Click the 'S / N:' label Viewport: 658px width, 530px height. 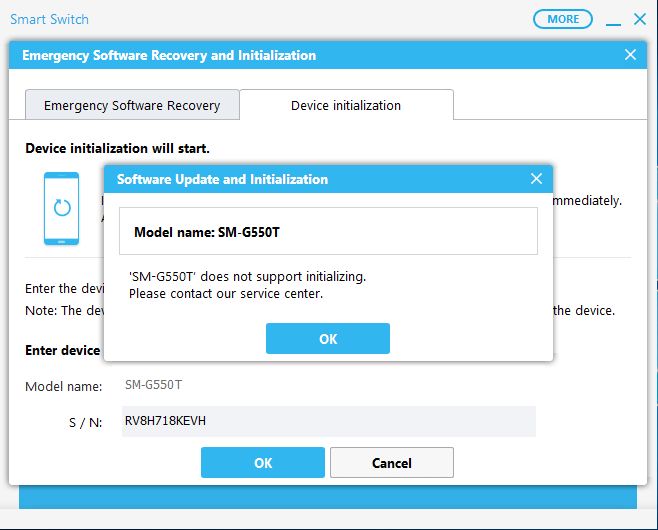(x=86, y=422)
